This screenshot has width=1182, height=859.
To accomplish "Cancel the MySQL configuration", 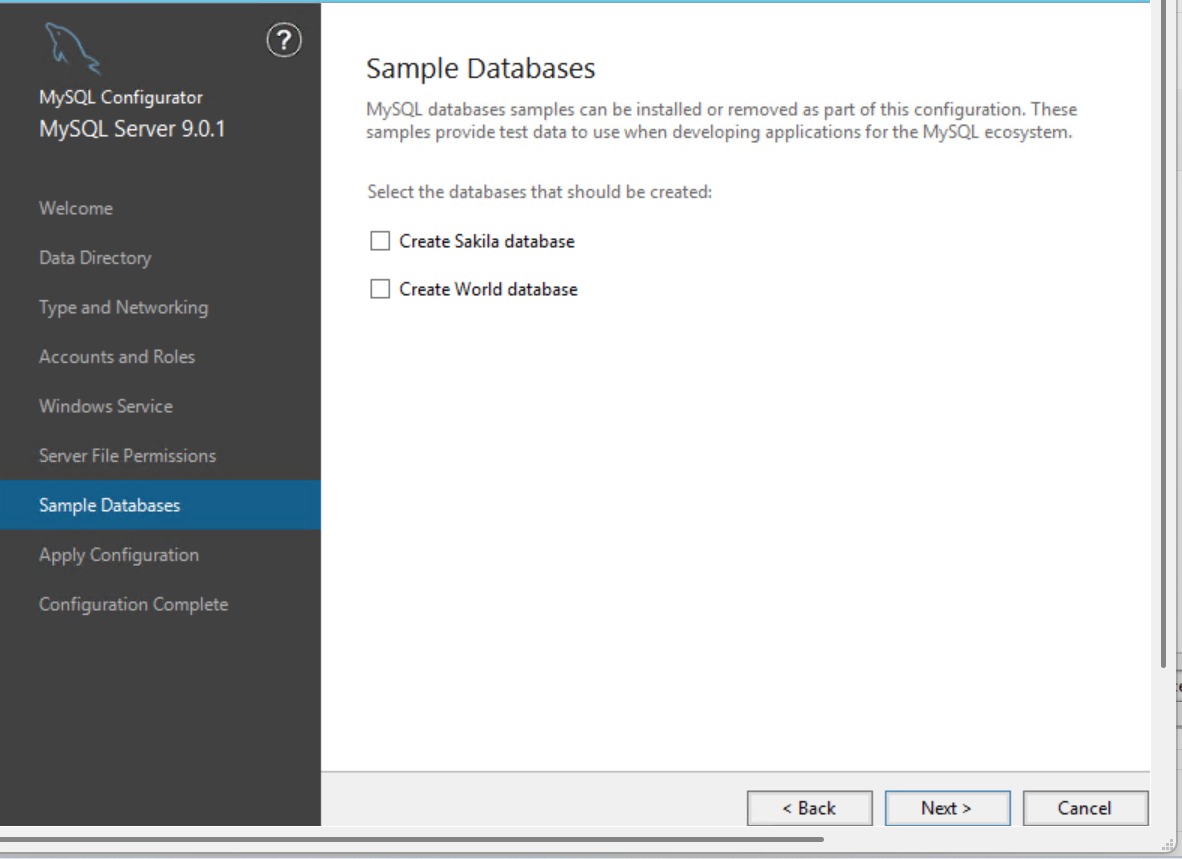I will pyautogui.click(x=1085, y=808).
